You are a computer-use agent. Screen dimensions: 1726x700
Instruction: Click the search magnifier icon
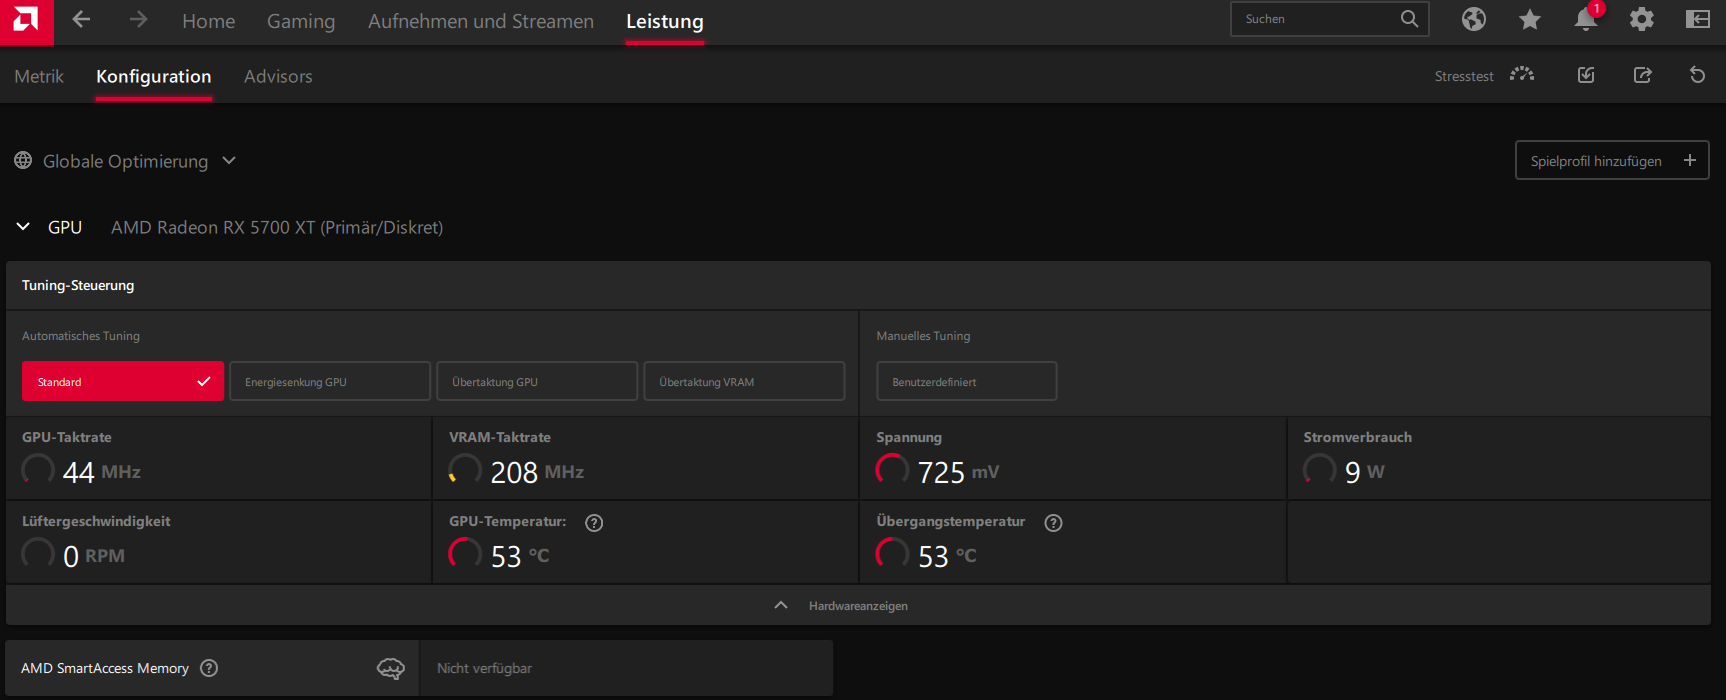click(x=1409, y=19)
